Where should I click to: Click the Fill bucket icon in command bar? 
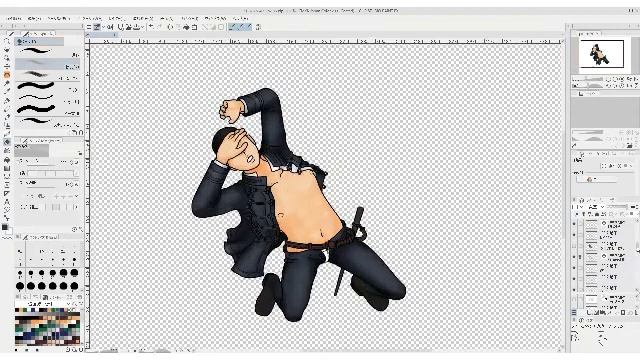(186, 27)
